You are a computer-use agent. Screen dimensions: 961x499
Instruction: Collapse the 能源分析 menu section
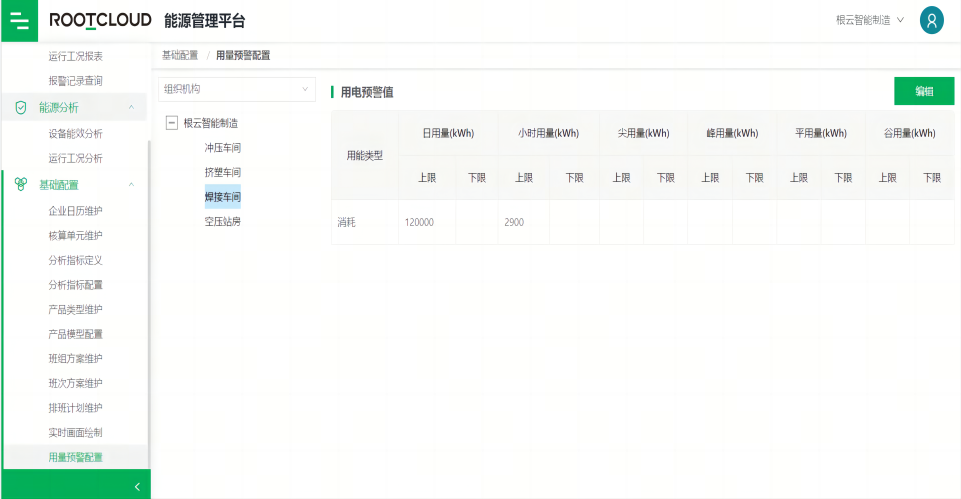(x=131, y=108)
